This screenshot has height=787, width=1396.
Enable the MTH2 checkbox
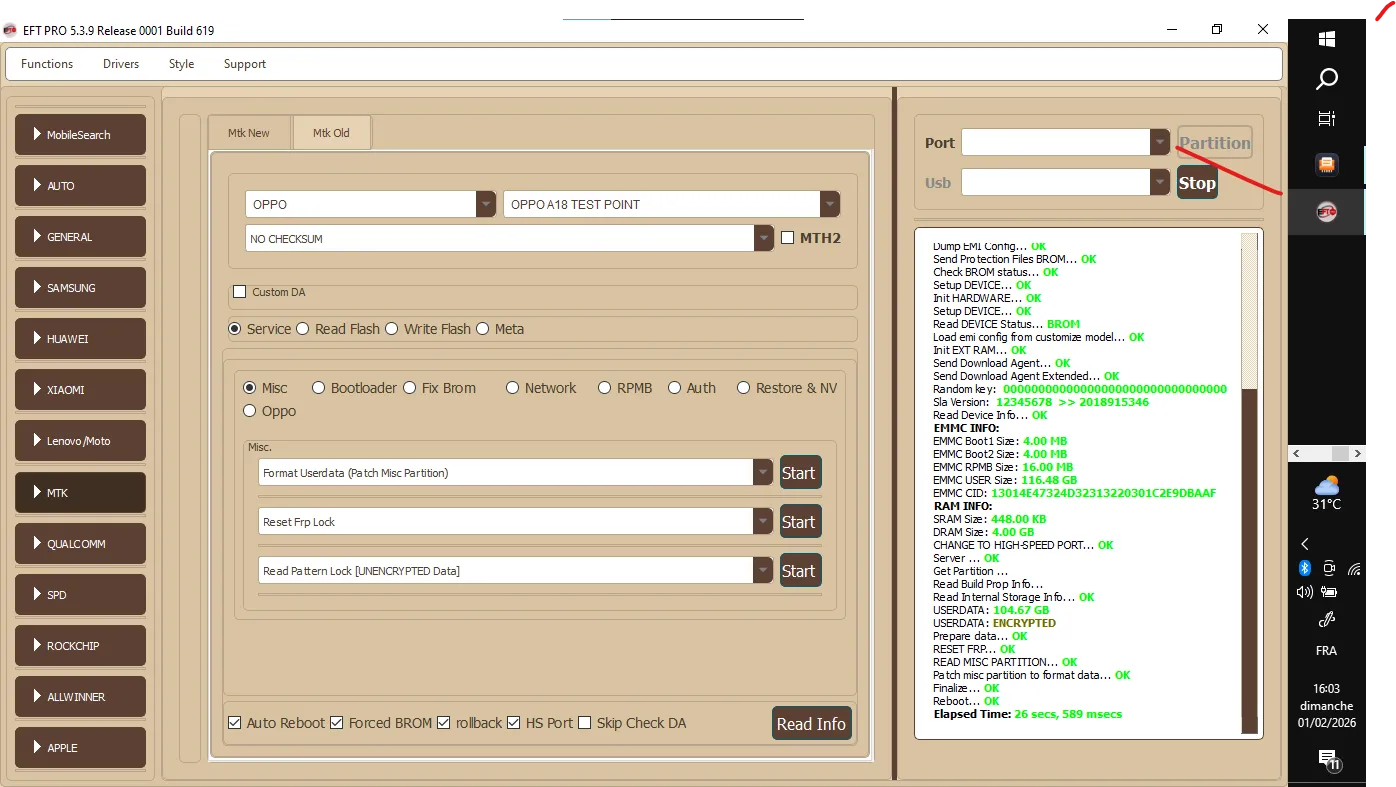[788, 238]
